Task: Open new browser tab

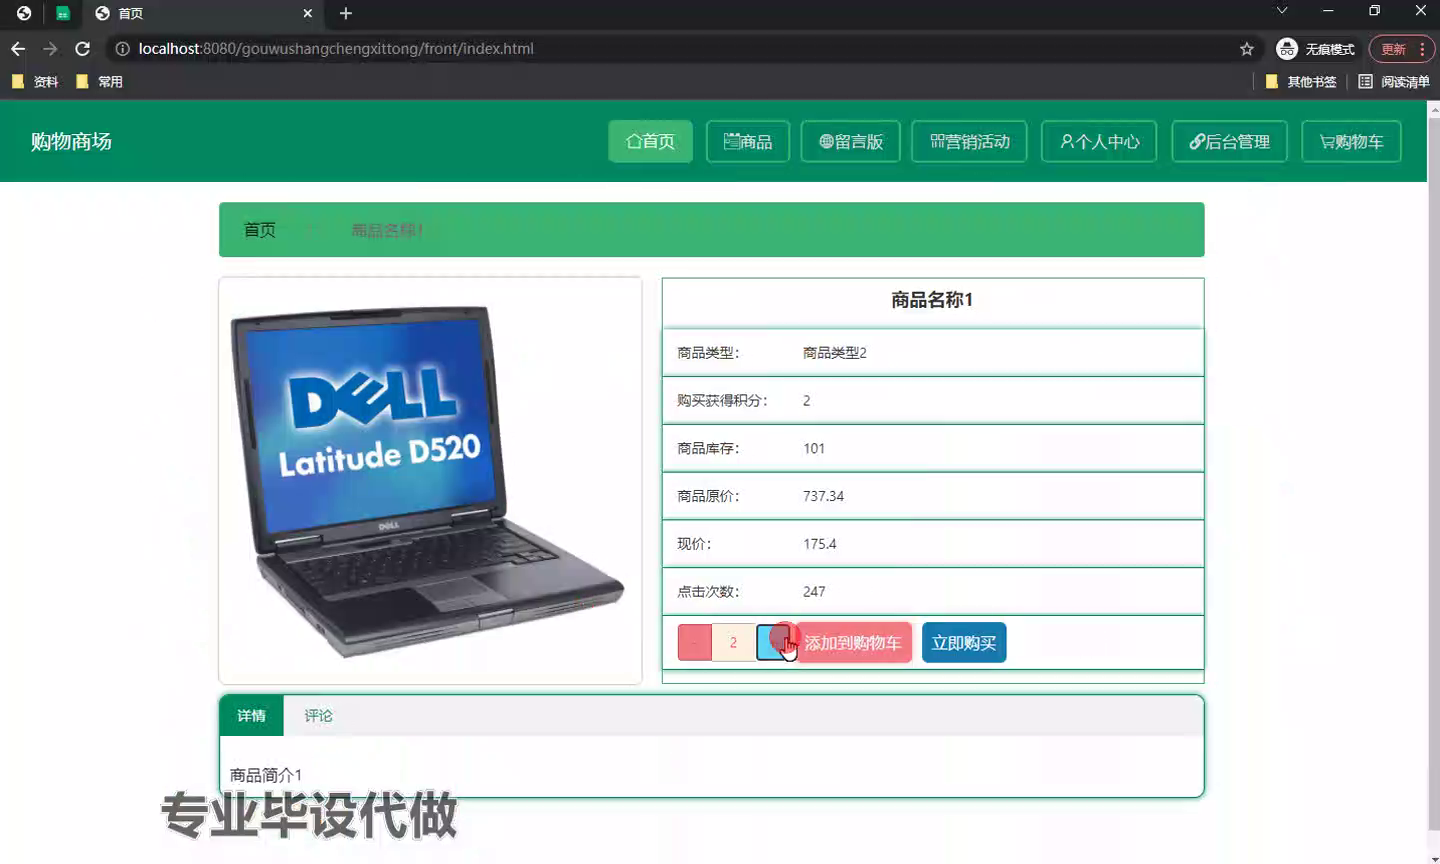Action: click(346, 13)
